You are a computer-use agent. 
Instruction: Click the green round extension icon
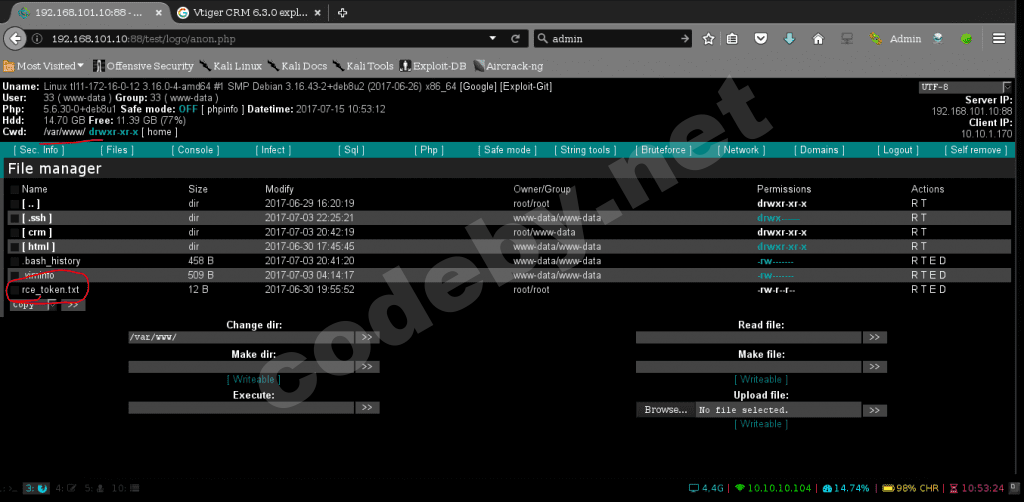(x=966, y=39)
